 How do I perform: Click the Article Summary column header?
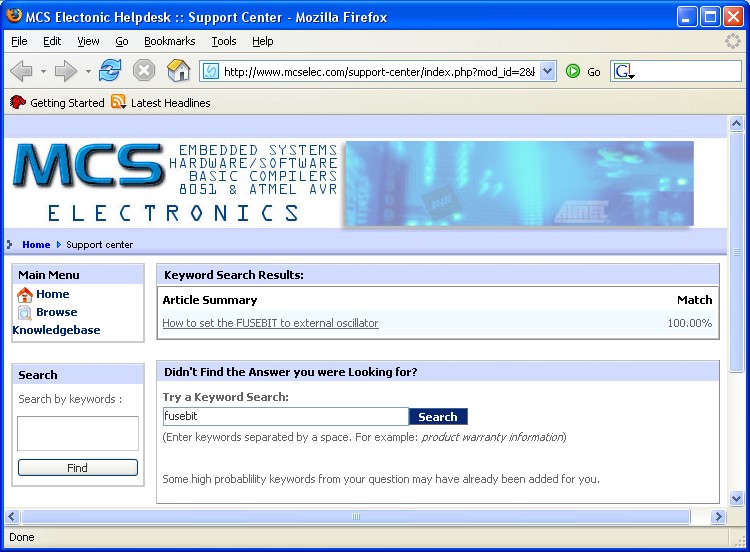click(x=210, y=300)
